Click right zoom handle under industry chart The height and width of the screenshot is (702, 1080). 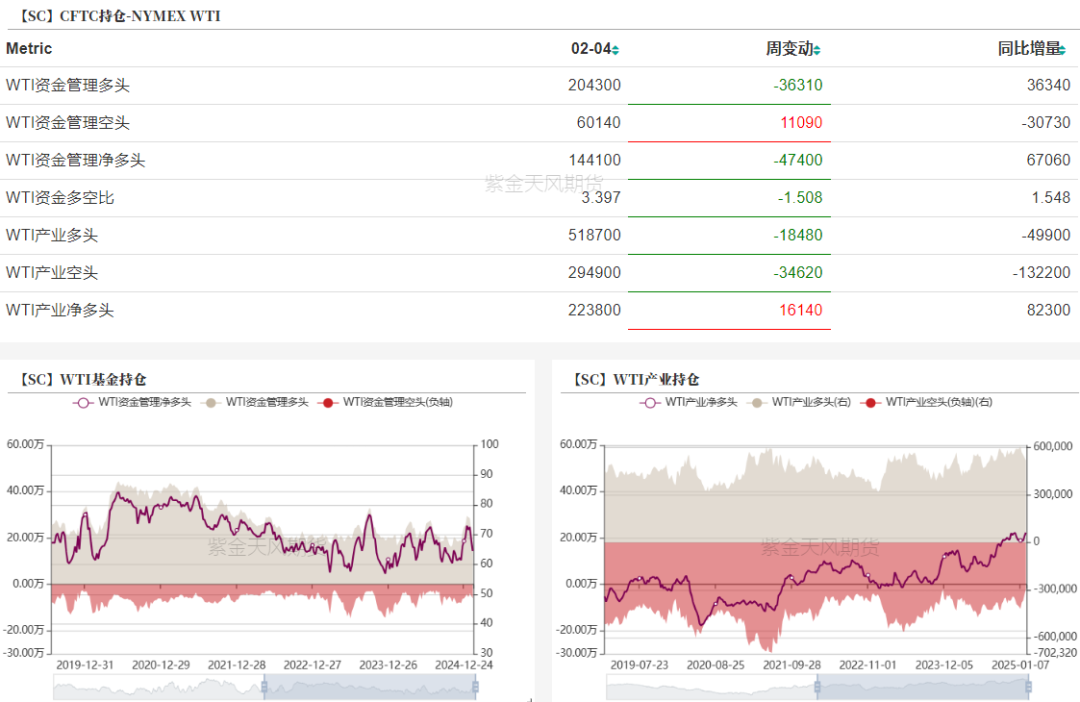coord(1028,687)
